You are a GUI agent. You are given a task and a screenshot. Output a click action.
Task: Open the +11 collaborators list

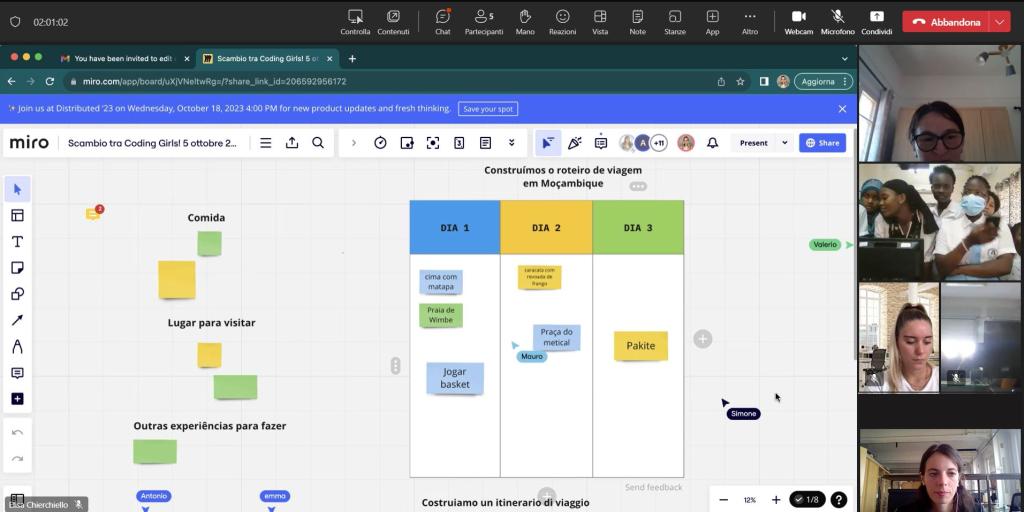pyautogui.click(x=659, y=143)
